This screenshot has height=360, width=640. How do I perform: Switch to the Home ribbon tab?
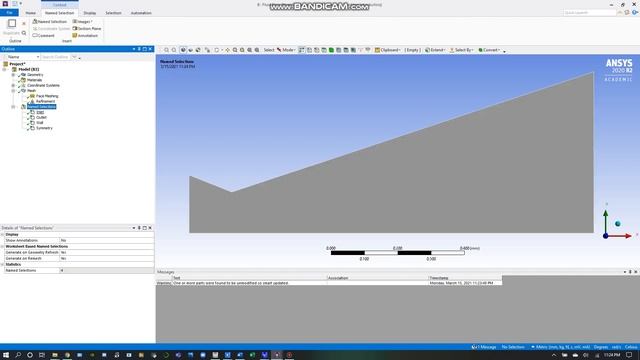(x=31, y=13)
